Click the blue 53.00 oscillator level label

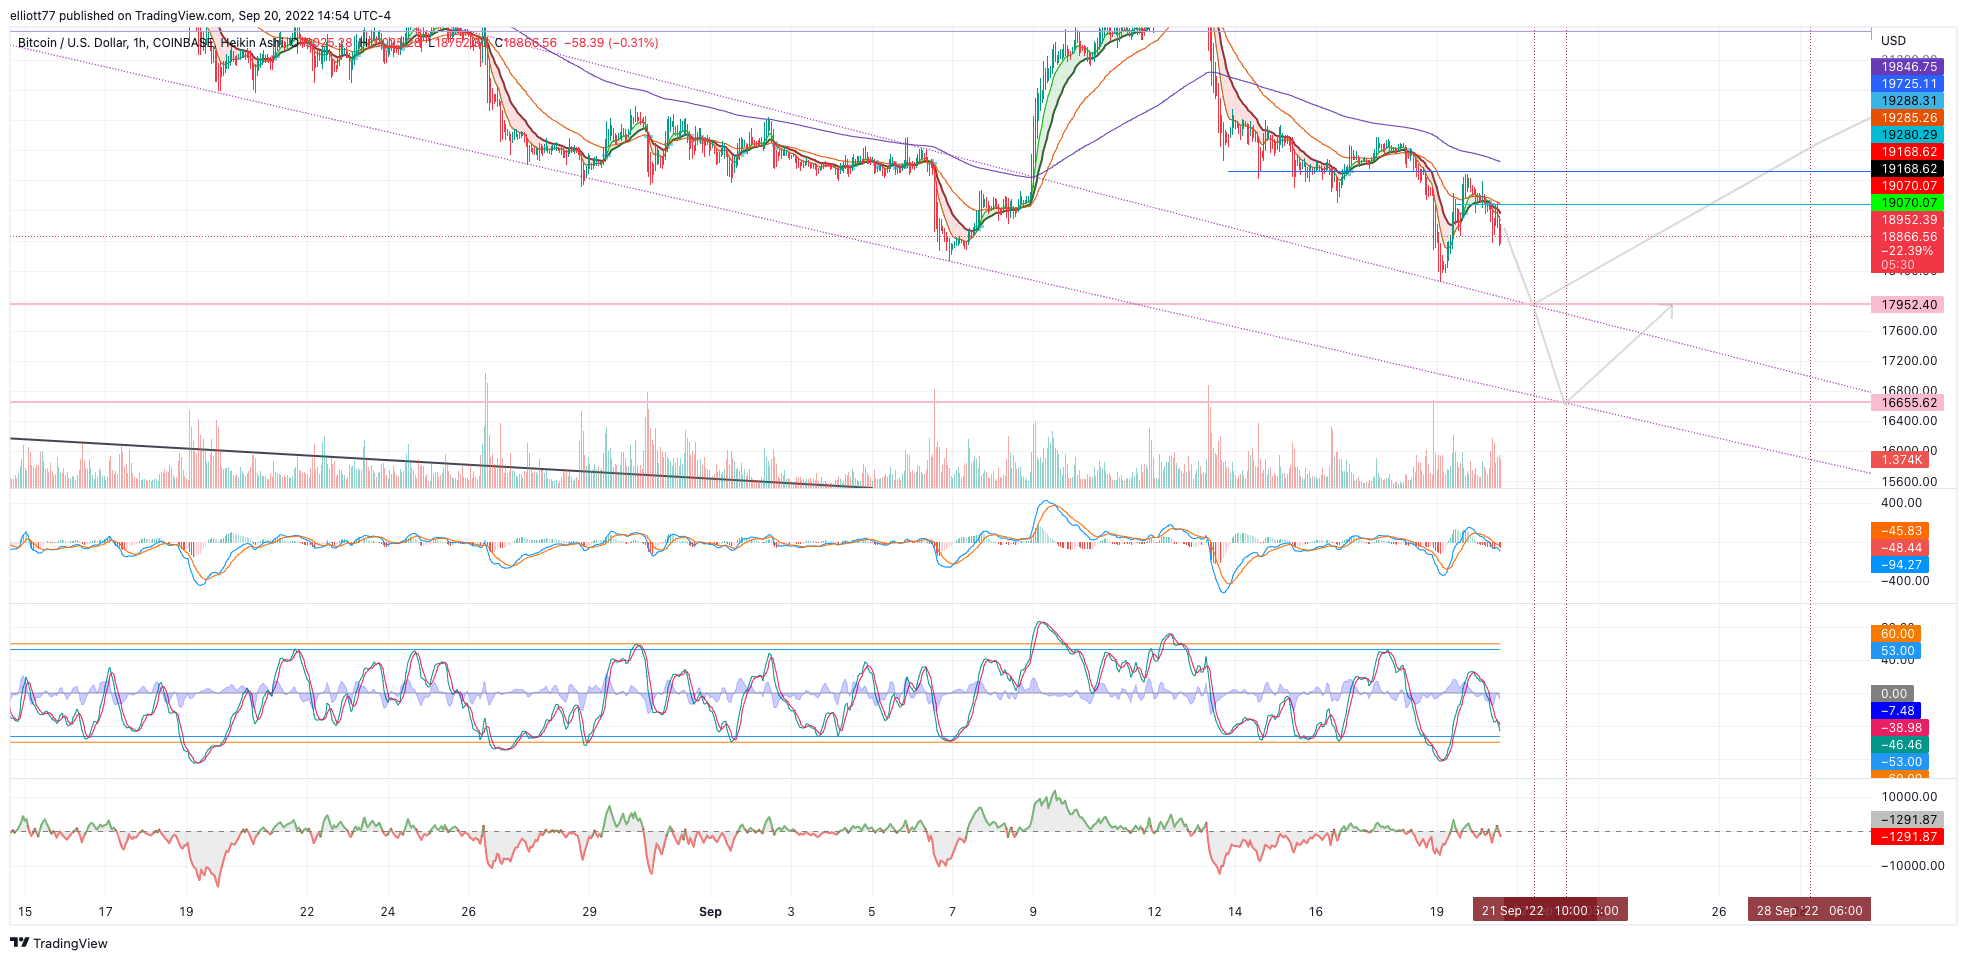tap(1896, 651)
